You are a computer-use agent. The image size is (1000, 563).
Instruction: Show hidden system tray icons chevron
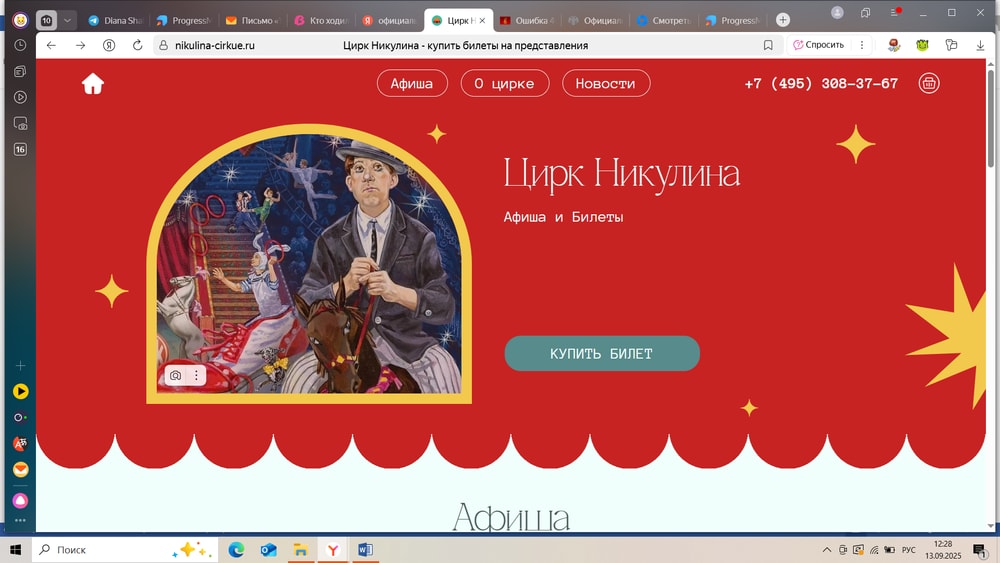pyautogui.click(x=827, y=550)
